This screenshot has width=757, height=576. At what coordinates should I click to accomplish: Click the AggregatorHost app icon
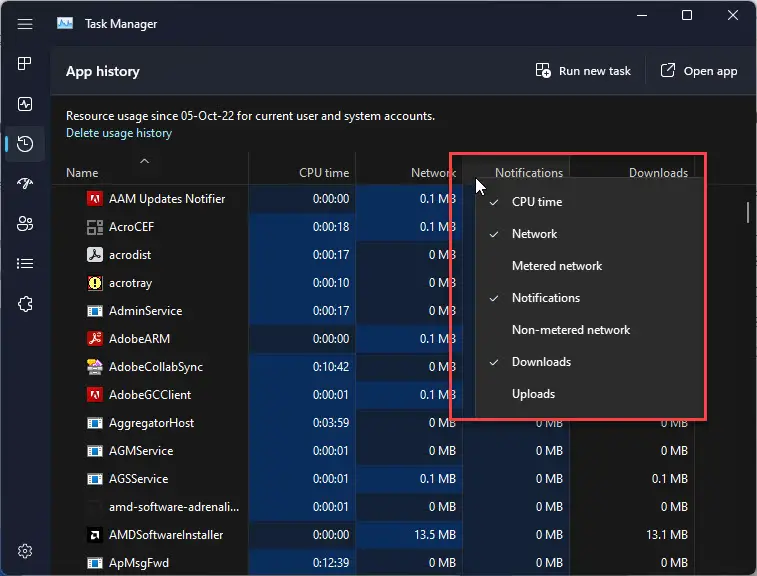(95, 423)
